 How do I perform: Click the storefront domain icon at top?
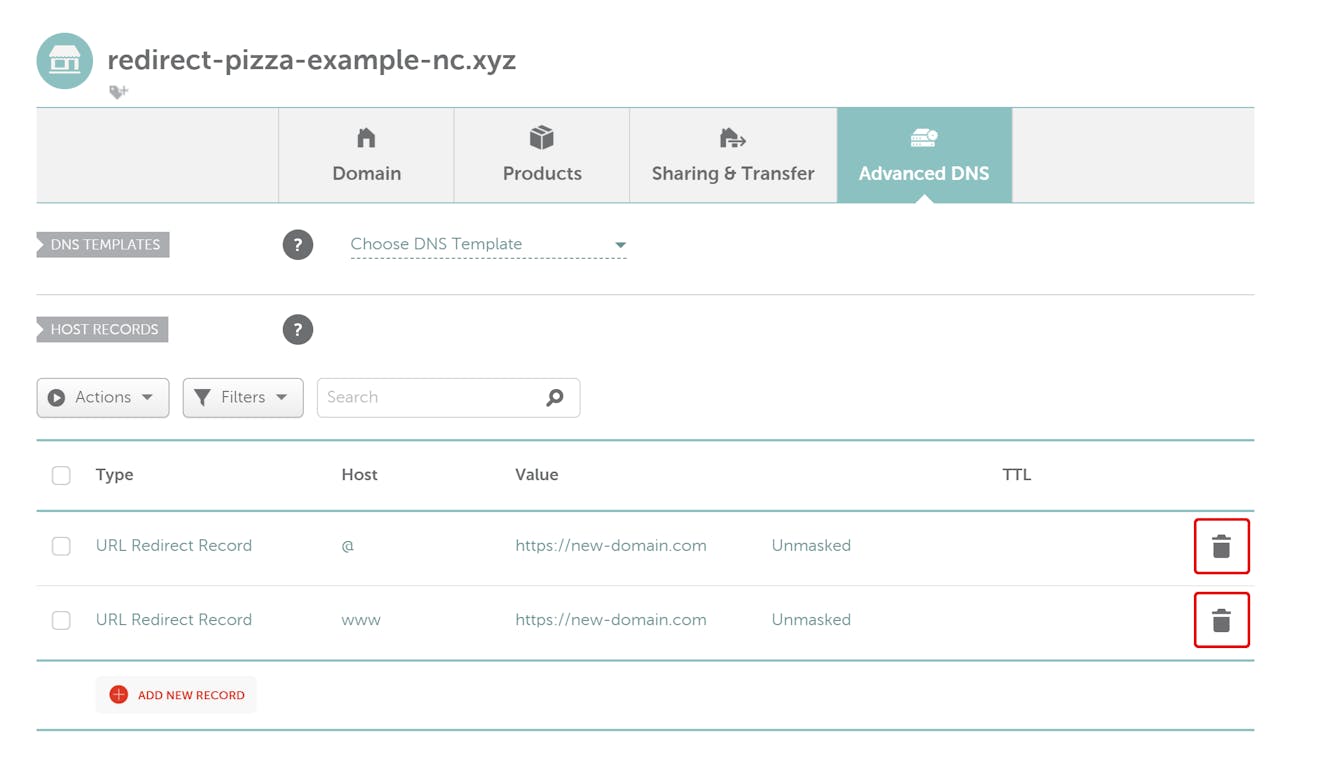click(x=65, y=61)
